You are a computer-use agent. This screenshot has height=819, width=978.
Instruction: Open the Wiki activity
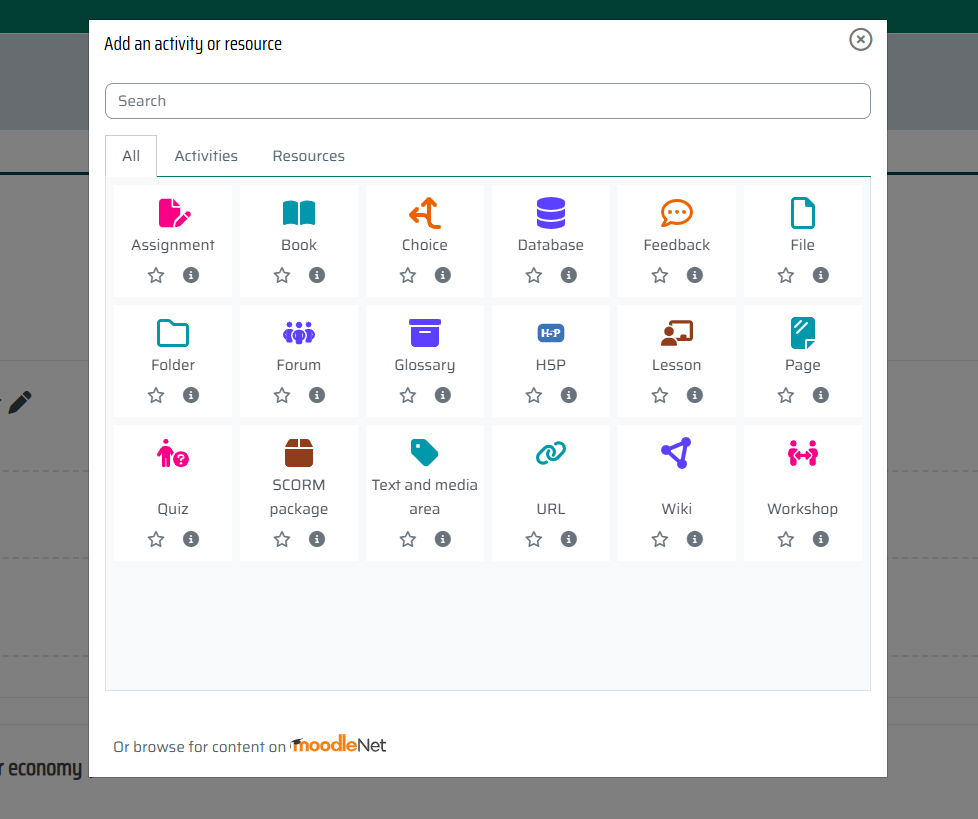coord(676,453)
